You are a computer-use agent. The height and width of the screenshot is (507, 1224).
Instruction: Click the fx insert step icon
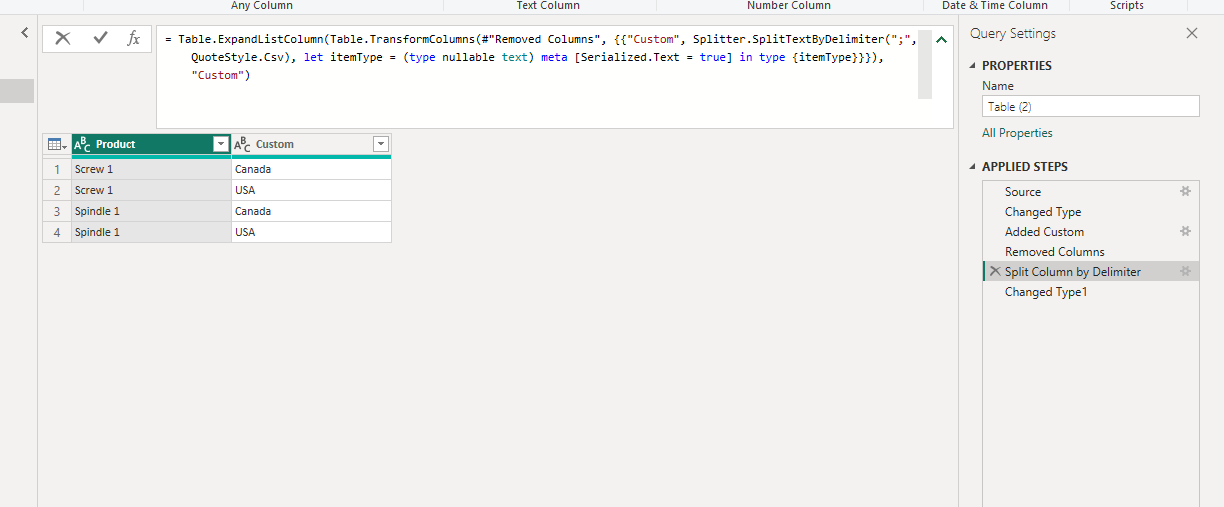[x=133, y=38]
